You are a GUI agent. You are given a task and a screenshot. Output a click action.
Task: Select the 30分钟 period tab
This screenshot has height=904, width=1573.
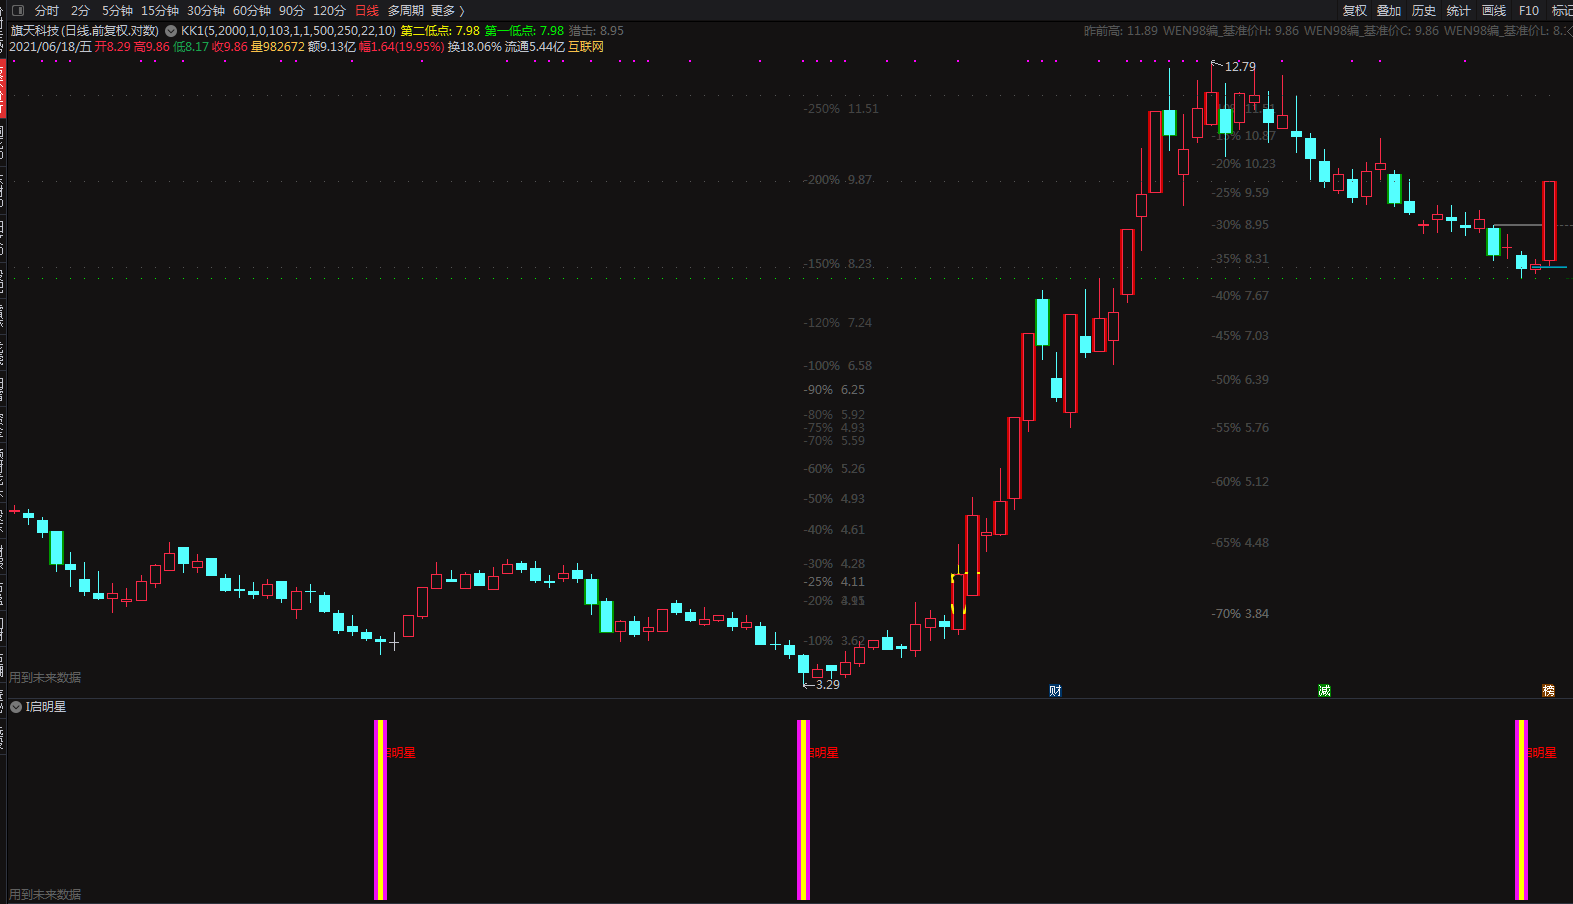[206, 10]
